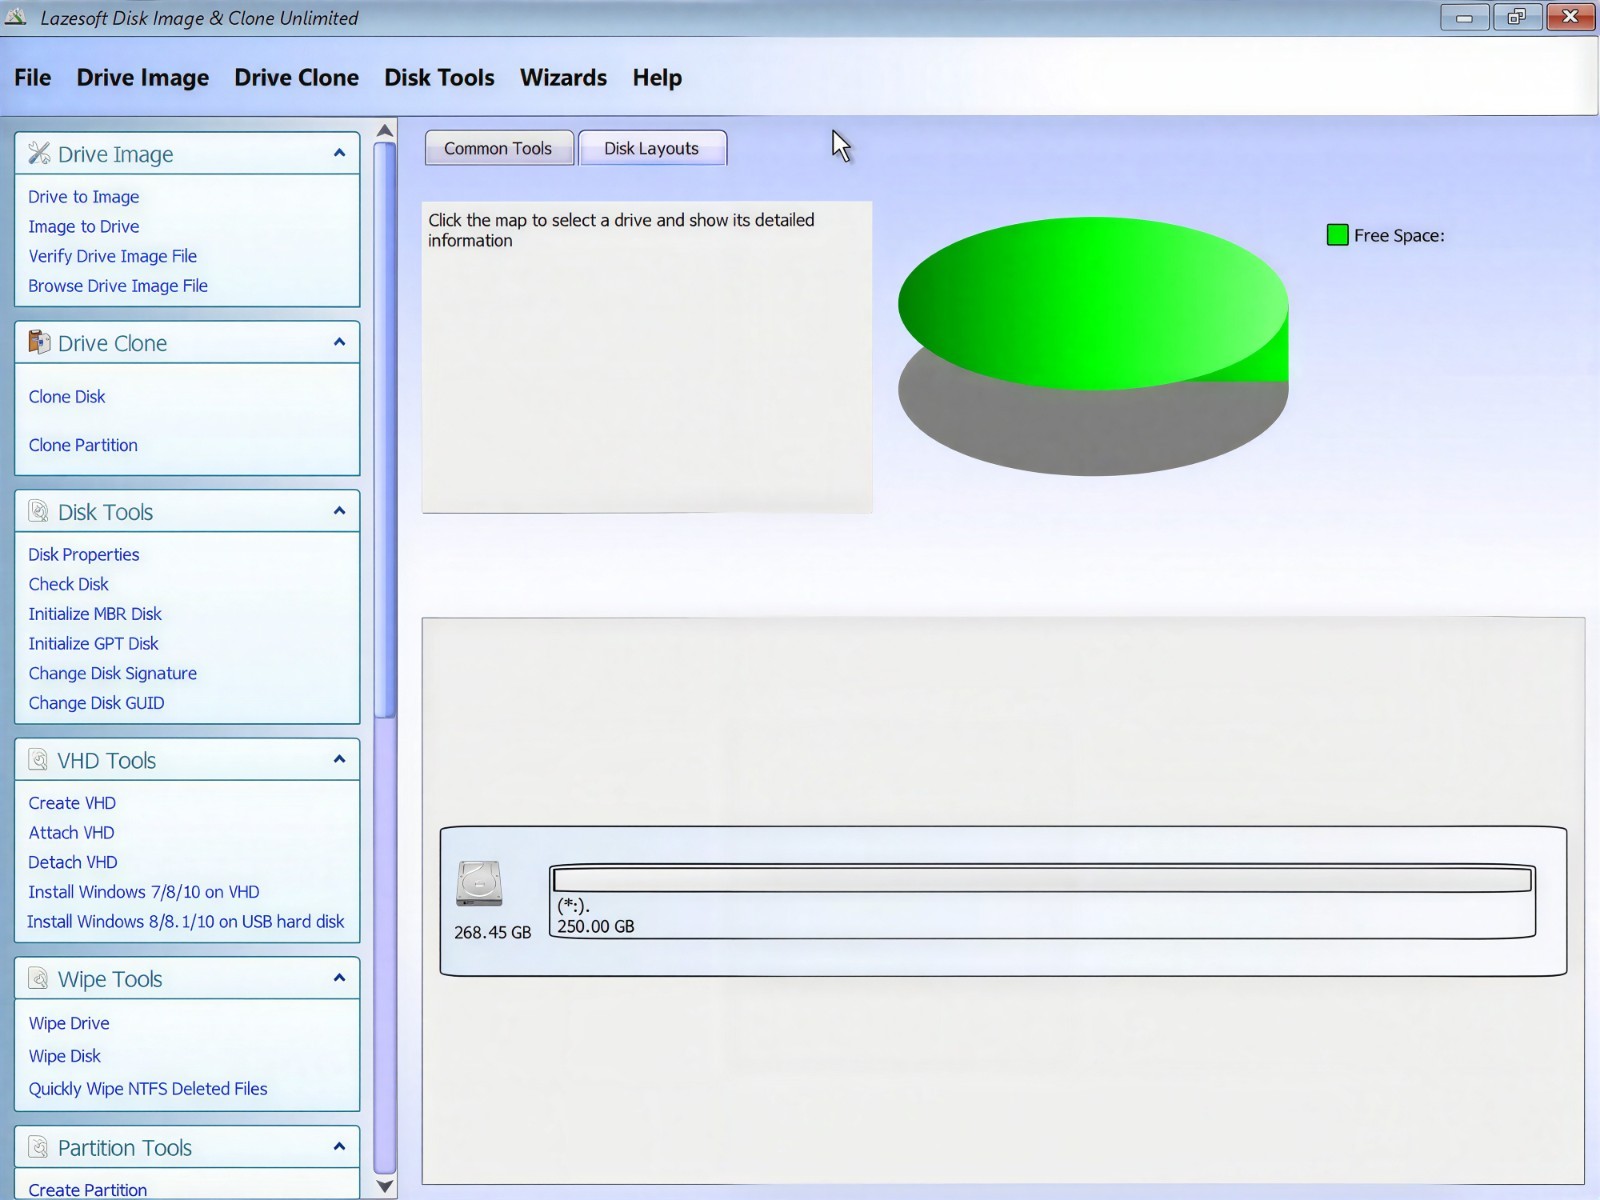The image size is (1600, 1200).
Task: Click the Drive Image panel tools icon
Action: pos(39,153)
